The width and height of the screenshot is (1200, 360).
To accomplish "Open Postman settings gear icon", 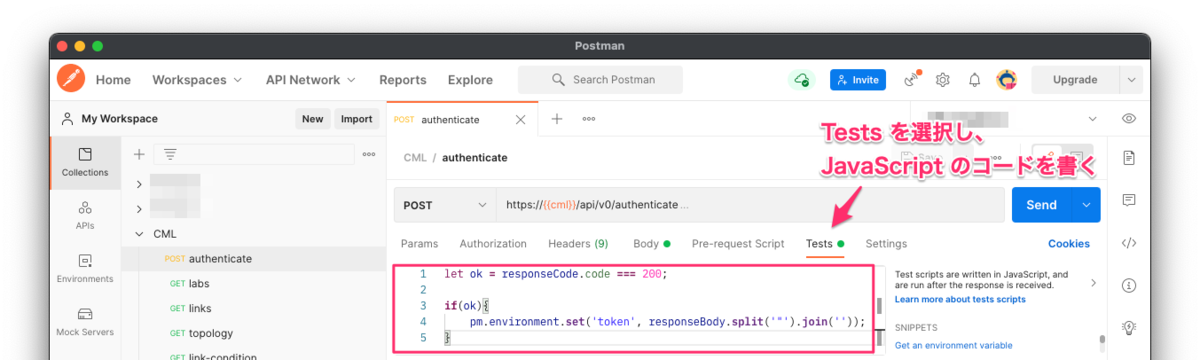I will coord(942,80).
